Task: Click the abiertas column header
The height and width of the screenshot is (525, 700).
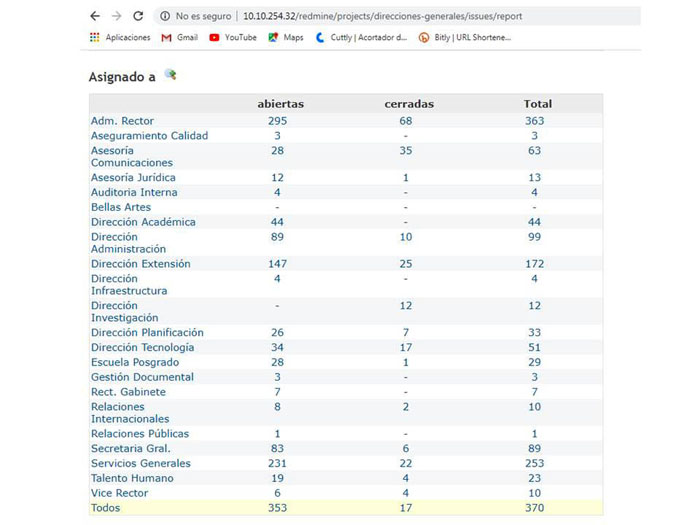Action: pyautogui.click(x=280, y=104)
